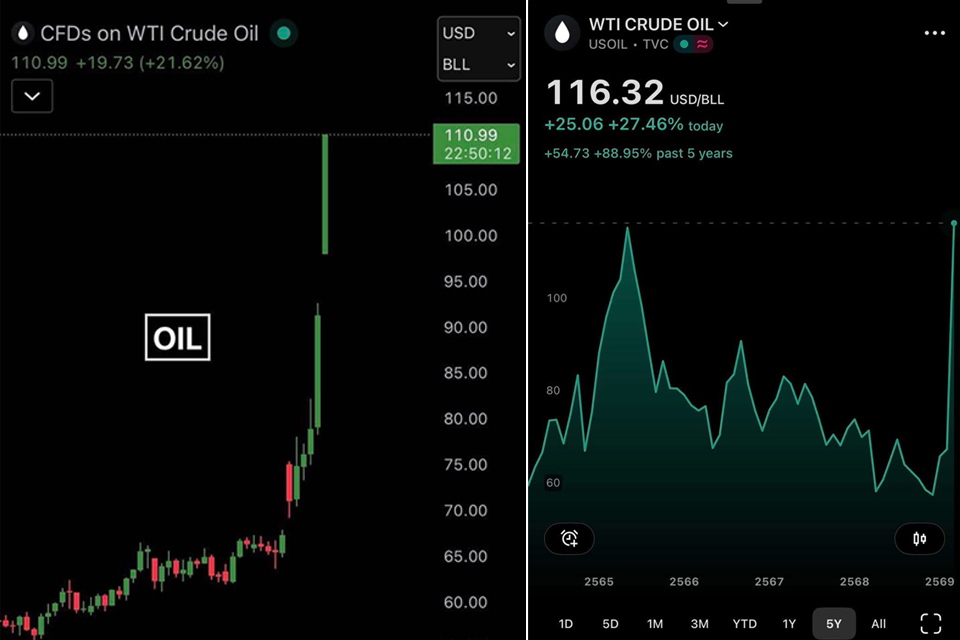Expand the WTI CRUDE OIL symbol chevron
Viewport: 960px width, 640px height.
tap(723, 24)
